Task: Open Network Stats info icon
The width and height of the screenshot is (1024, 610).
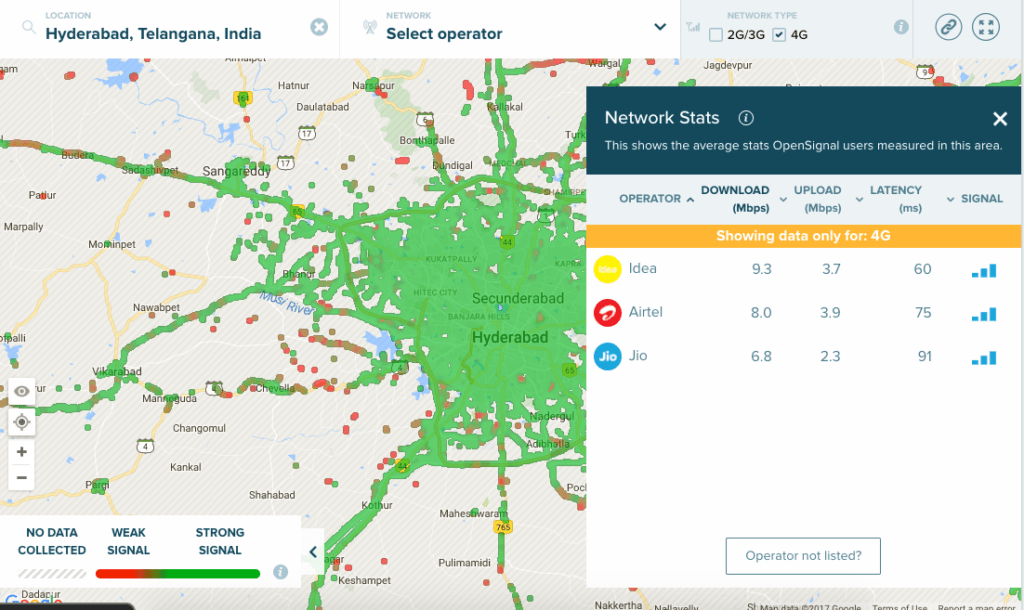Action: [746, 118]
